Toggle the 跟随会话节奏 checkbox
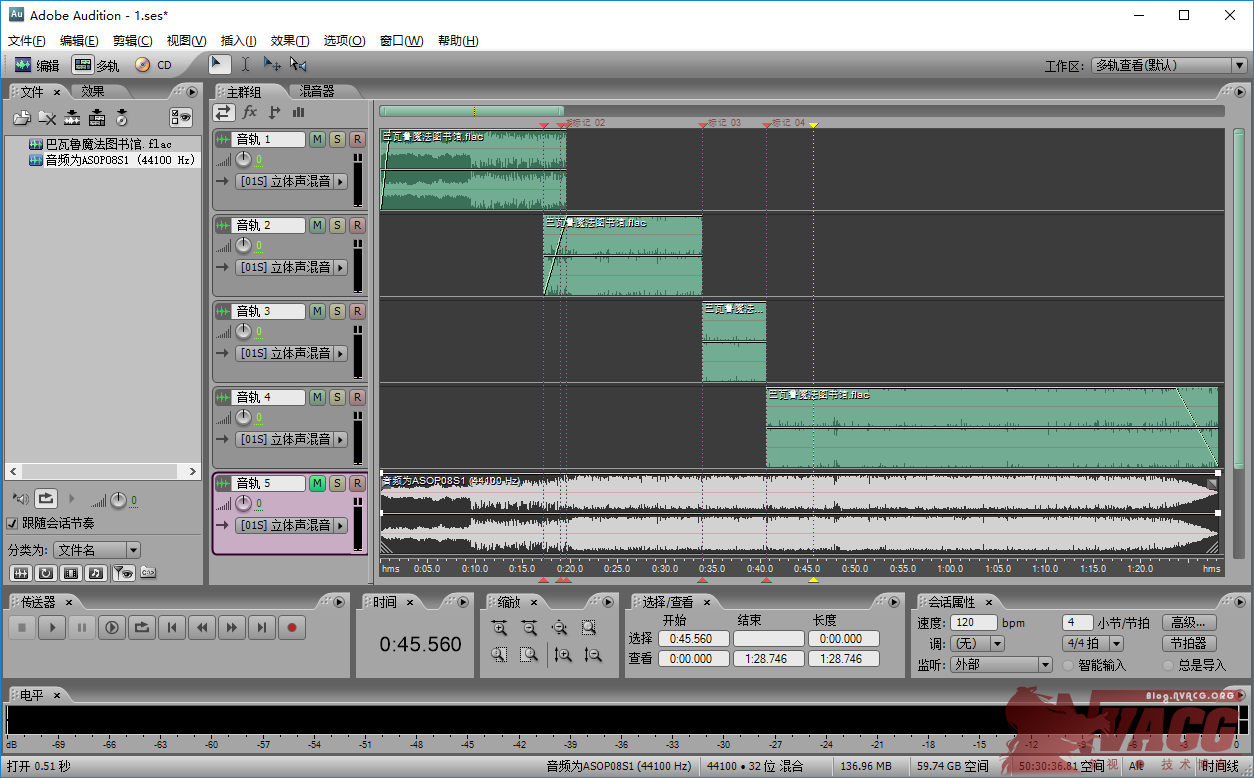 12,523
